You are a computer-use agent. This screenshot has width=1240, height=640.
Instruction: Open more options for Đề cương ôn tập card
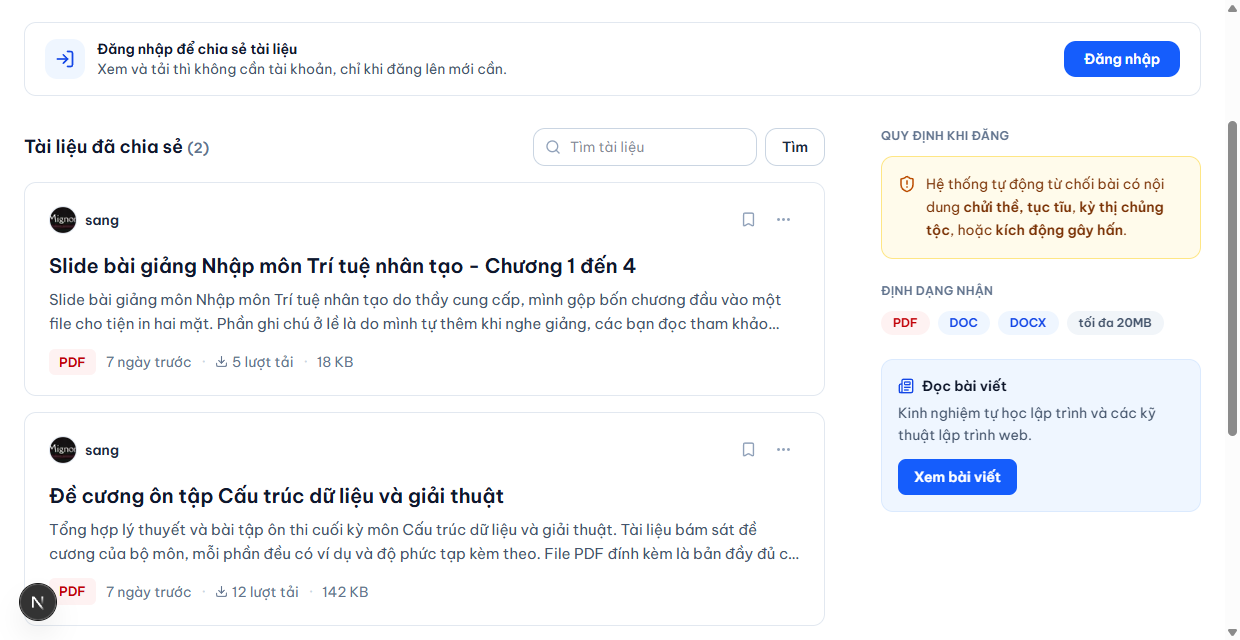point(783,450)
